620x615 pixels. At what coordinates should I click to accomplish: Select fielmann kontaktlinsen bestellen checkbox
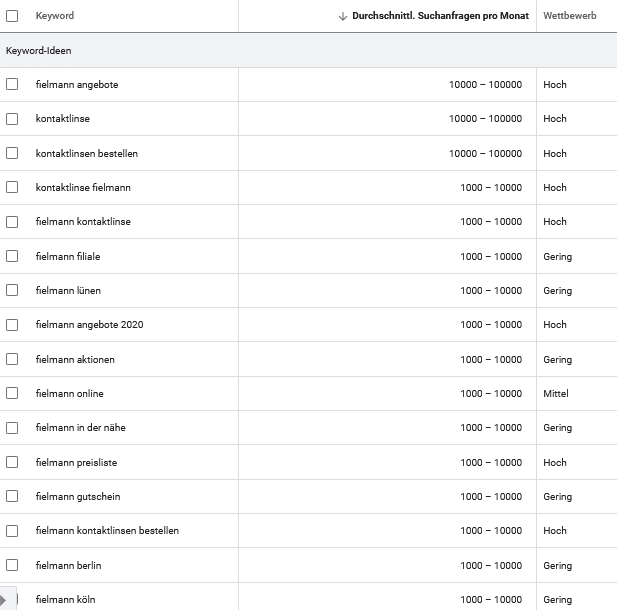pyautogui.click(x=12, y=531)
